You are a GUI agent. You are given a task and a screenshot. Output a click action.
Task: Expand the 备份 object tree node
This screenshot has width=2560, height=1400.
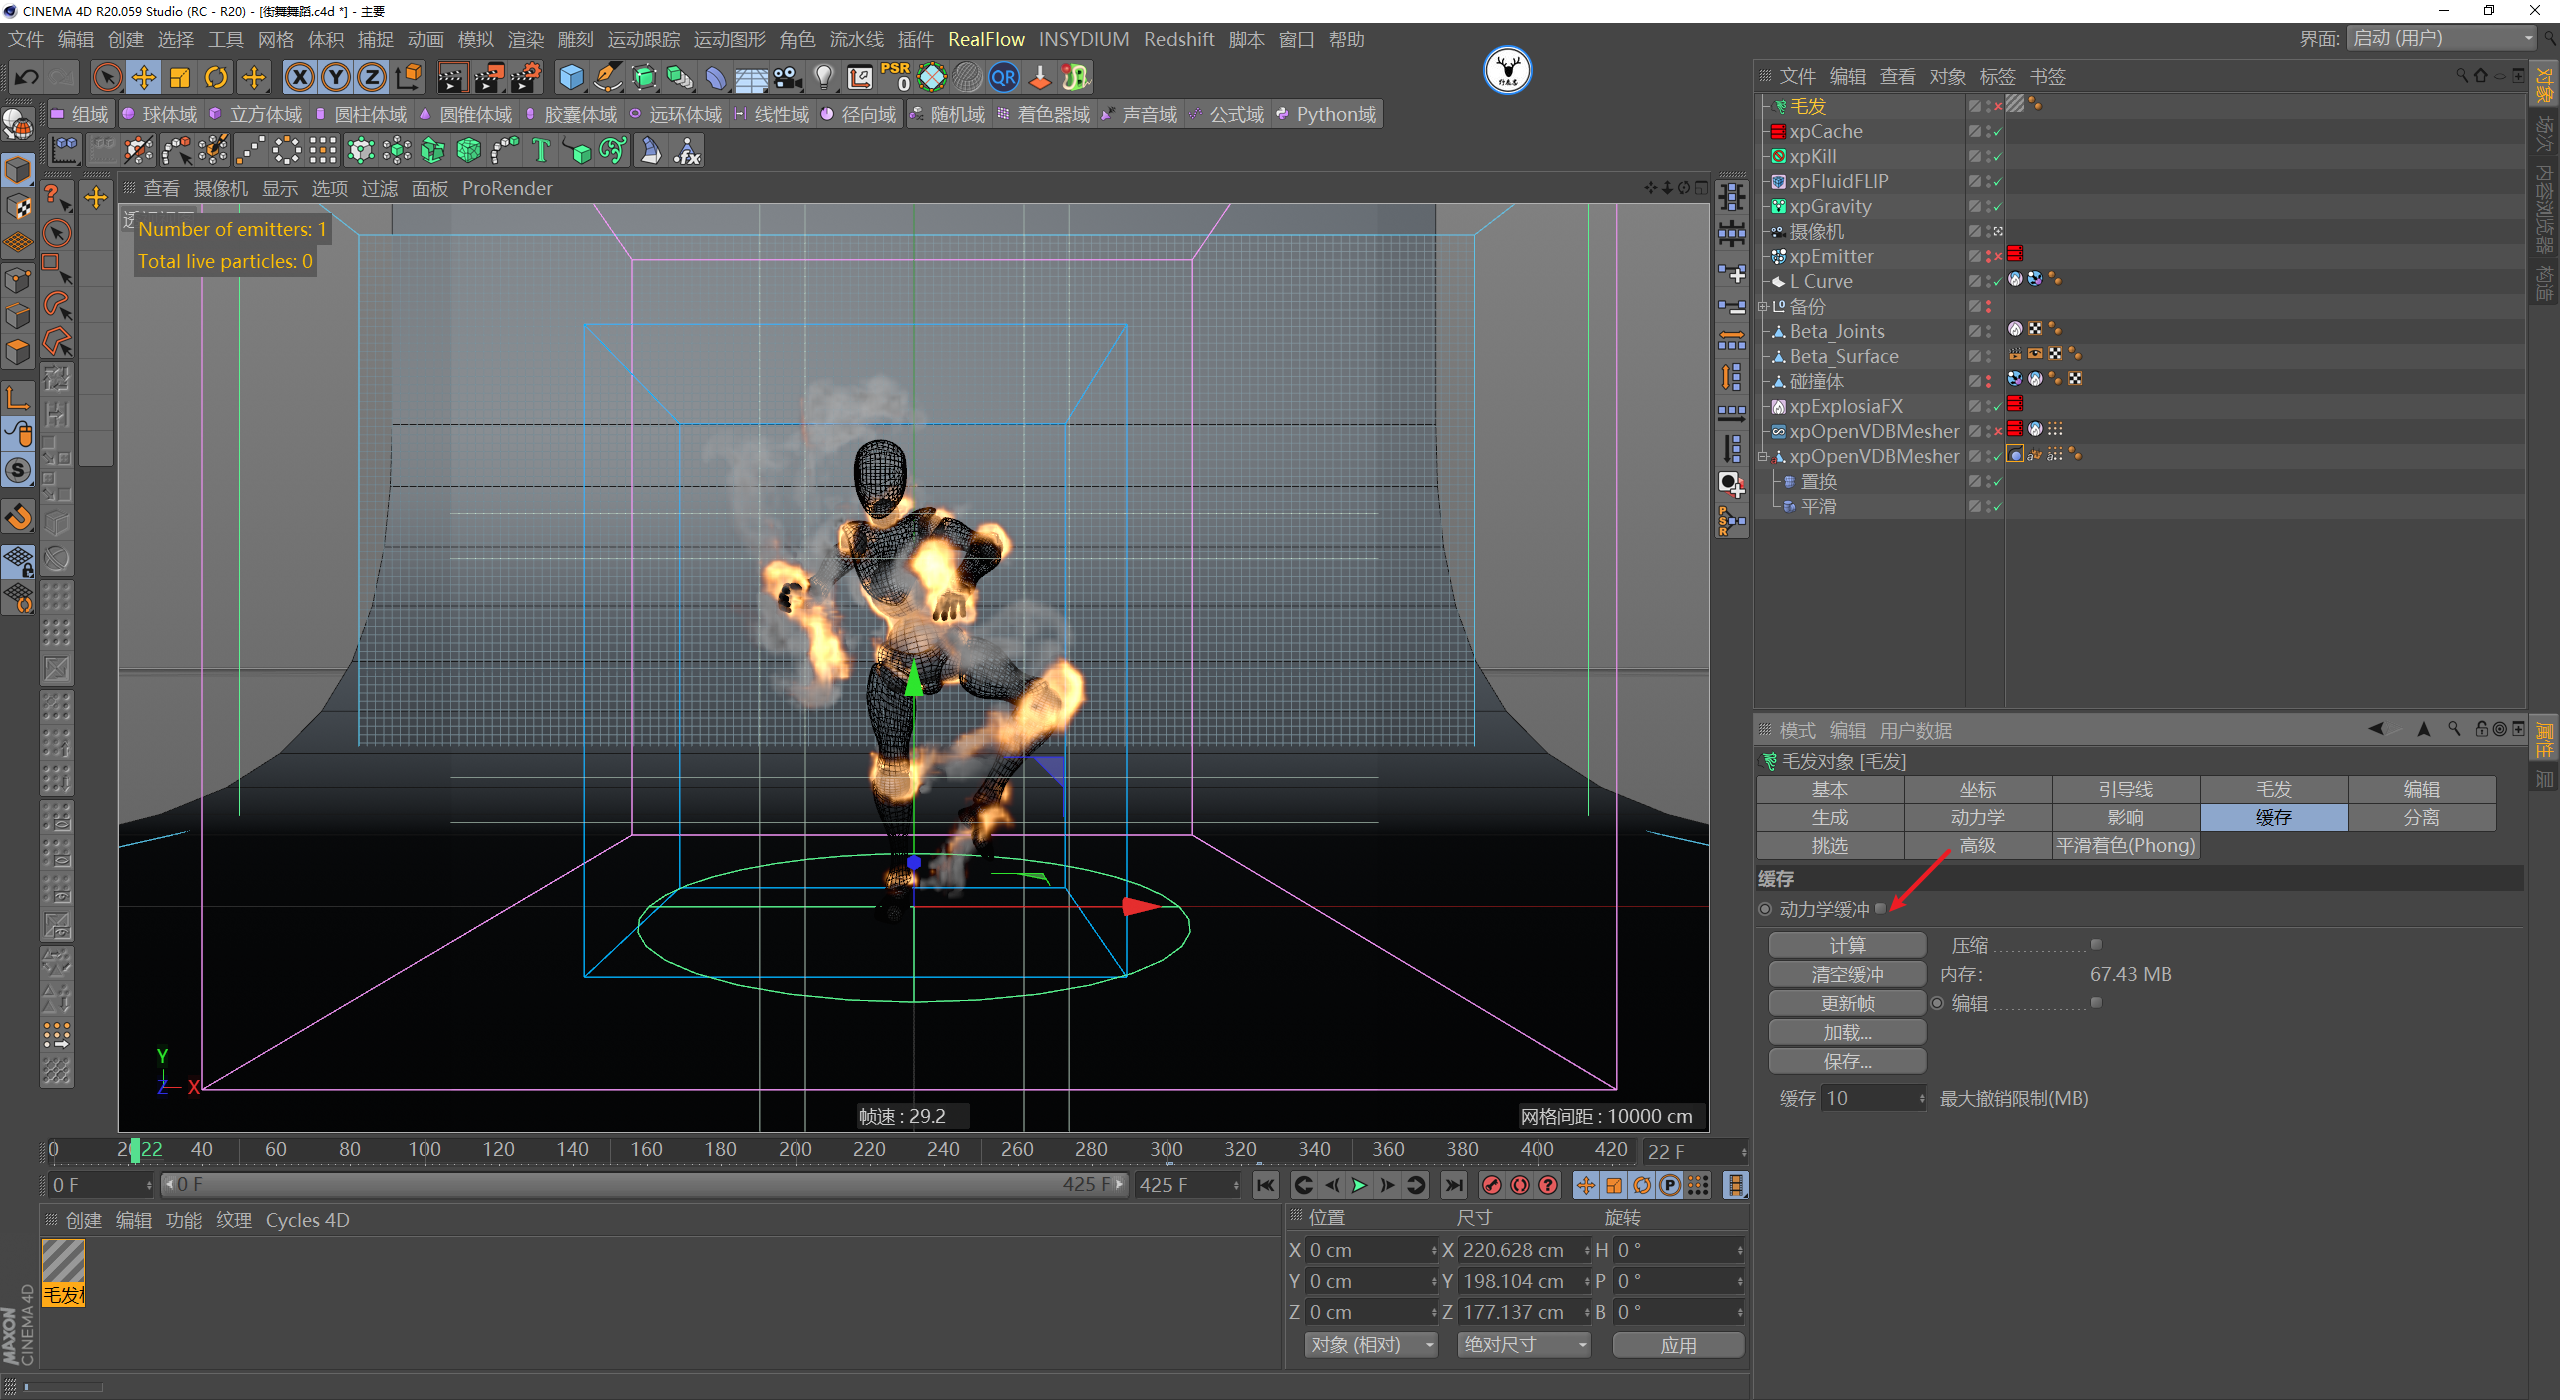click(x=1763, y=307)
